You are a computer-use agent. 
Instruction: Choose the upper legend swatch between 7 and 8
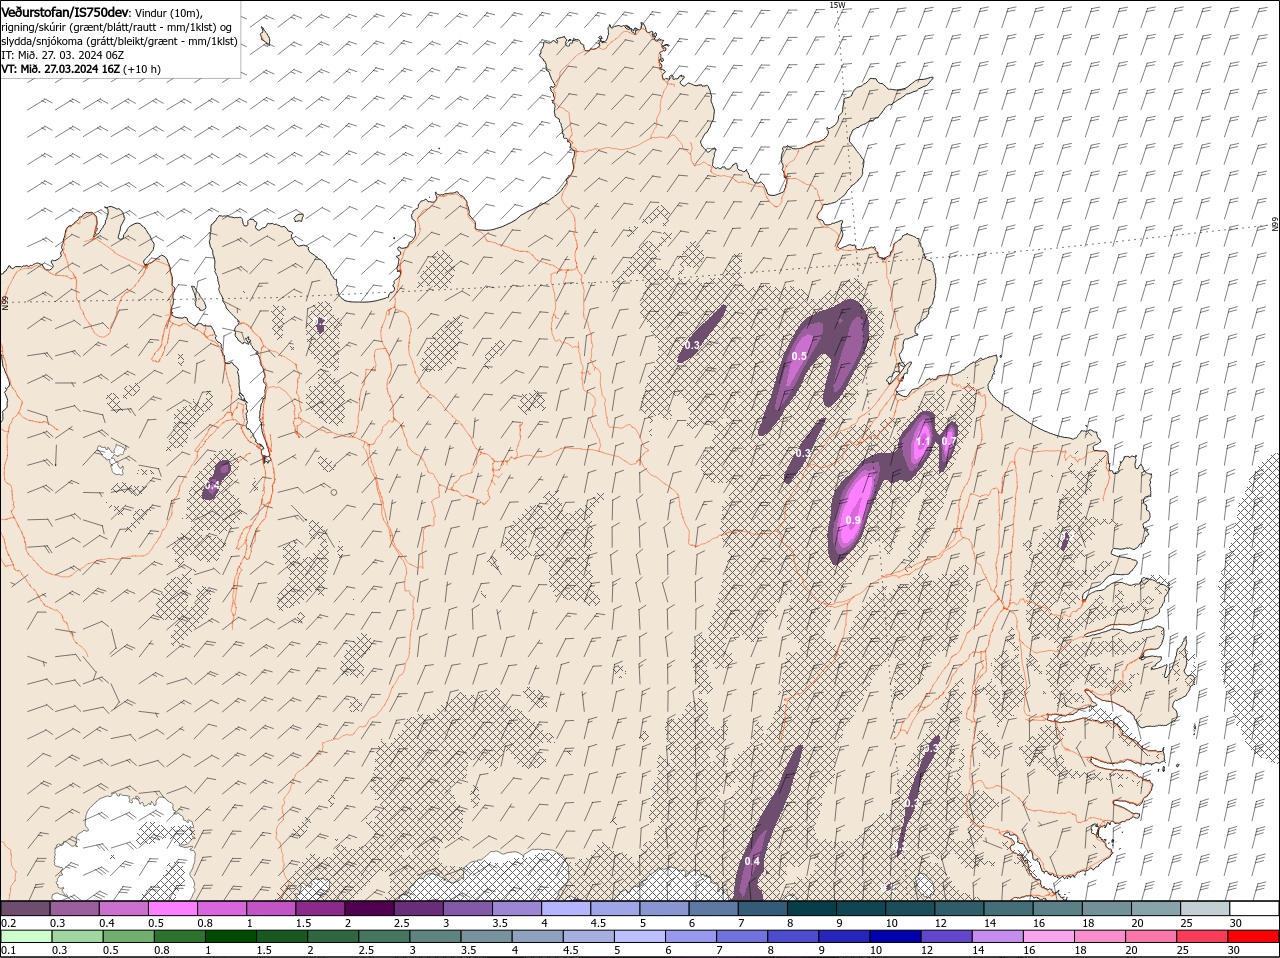point(762,908)
